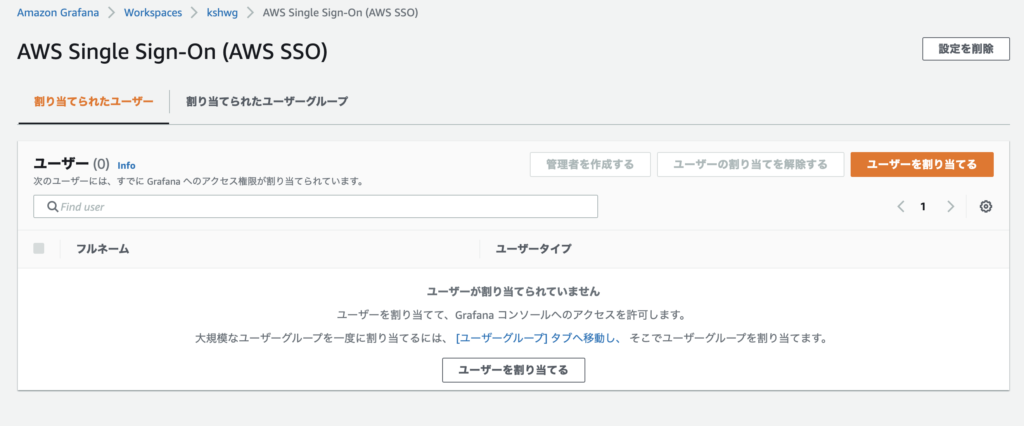Click the ユーザーが割り当てられていません message

pyautogui.click(x=513, y=291)
